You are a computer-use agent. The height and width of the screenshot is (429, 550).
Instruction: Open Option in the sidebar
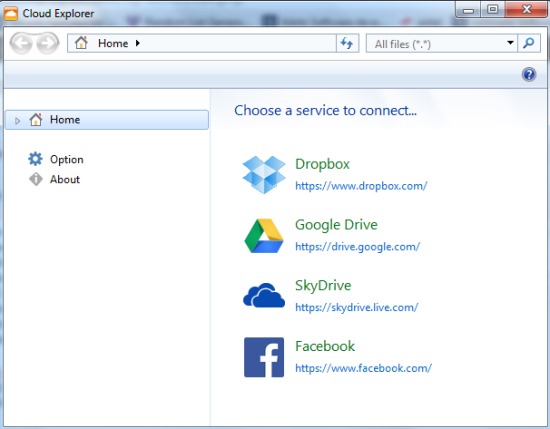67,159
